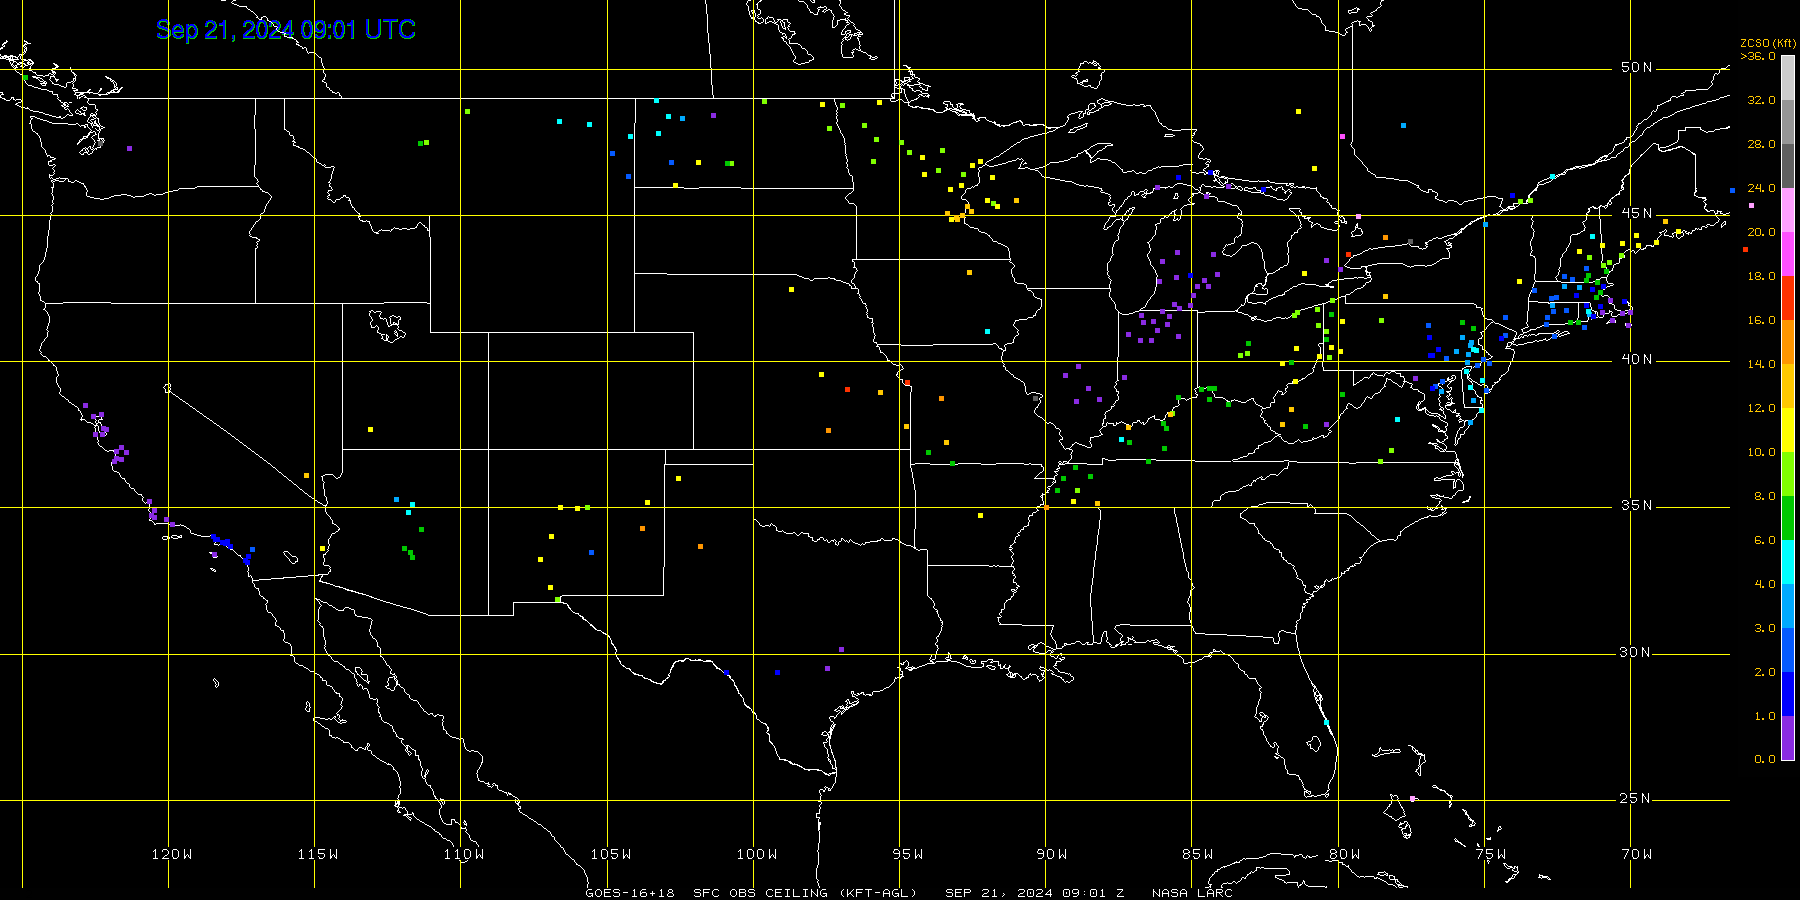Click the '>36.0' legend label

[x=1758, y=56]
